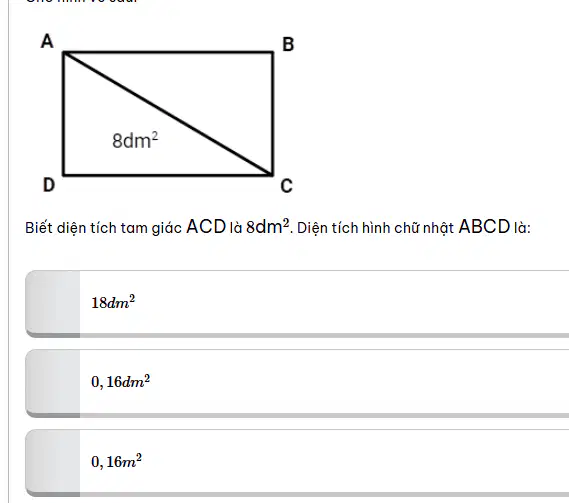Choose the answer option 0,16dm²

click(297, 383)
